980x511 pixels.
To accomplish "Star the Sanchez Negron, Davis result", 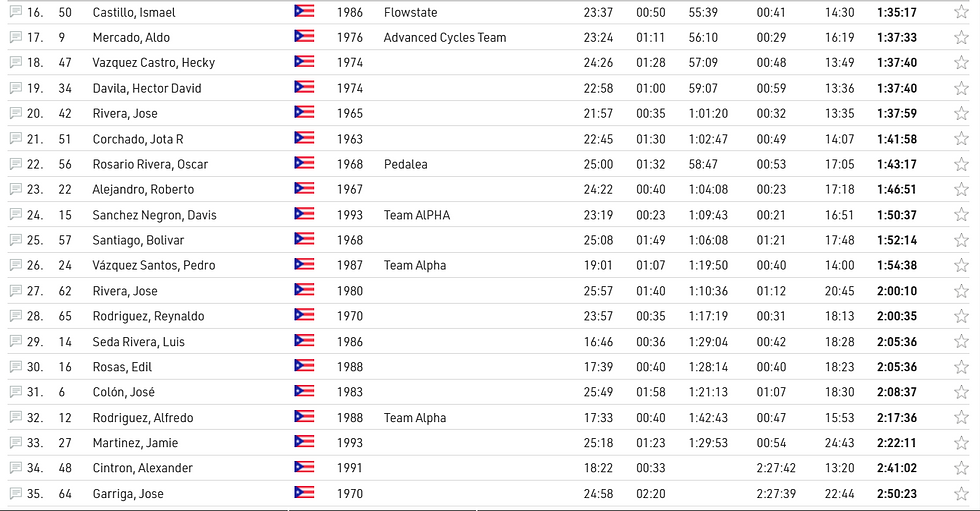I will 961,215.
